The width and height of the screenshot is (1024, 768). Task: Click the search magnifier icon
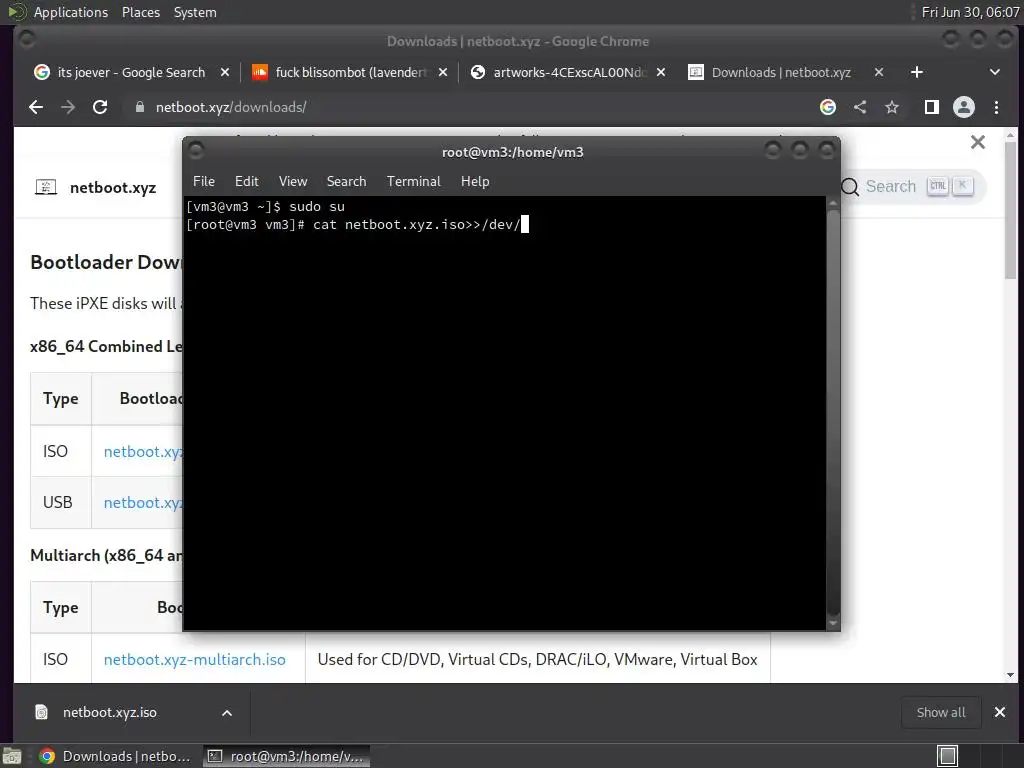(850, 187)
